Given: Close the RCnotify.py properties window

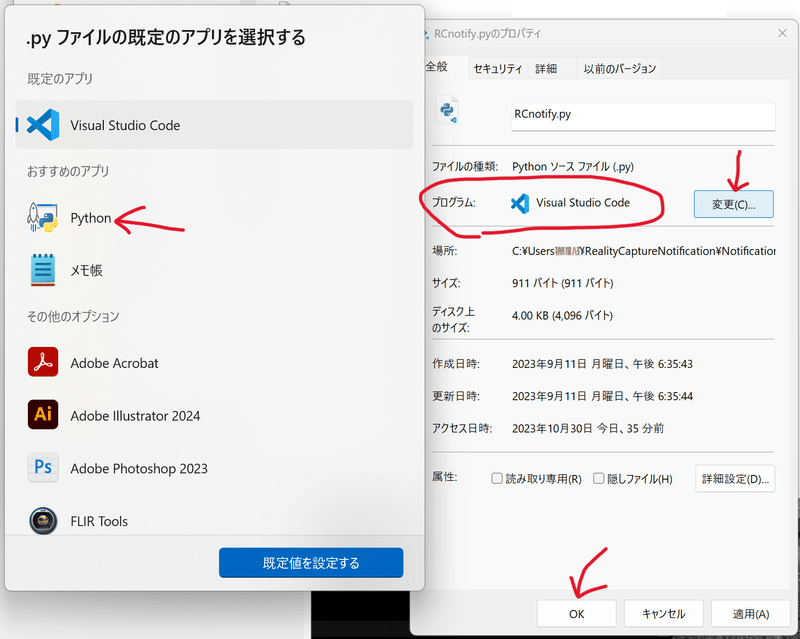Looking at the screenshot, I should (782, 33).
